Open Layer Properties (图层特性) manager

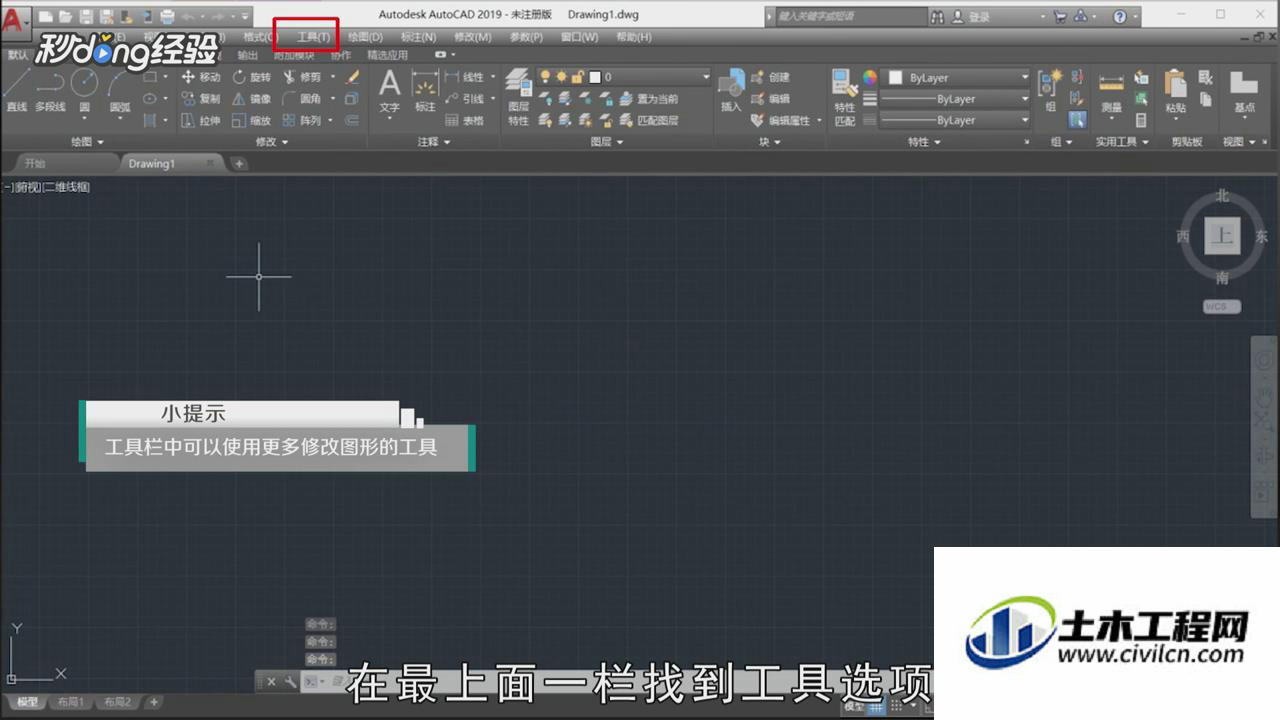click(x=518, y=97)
